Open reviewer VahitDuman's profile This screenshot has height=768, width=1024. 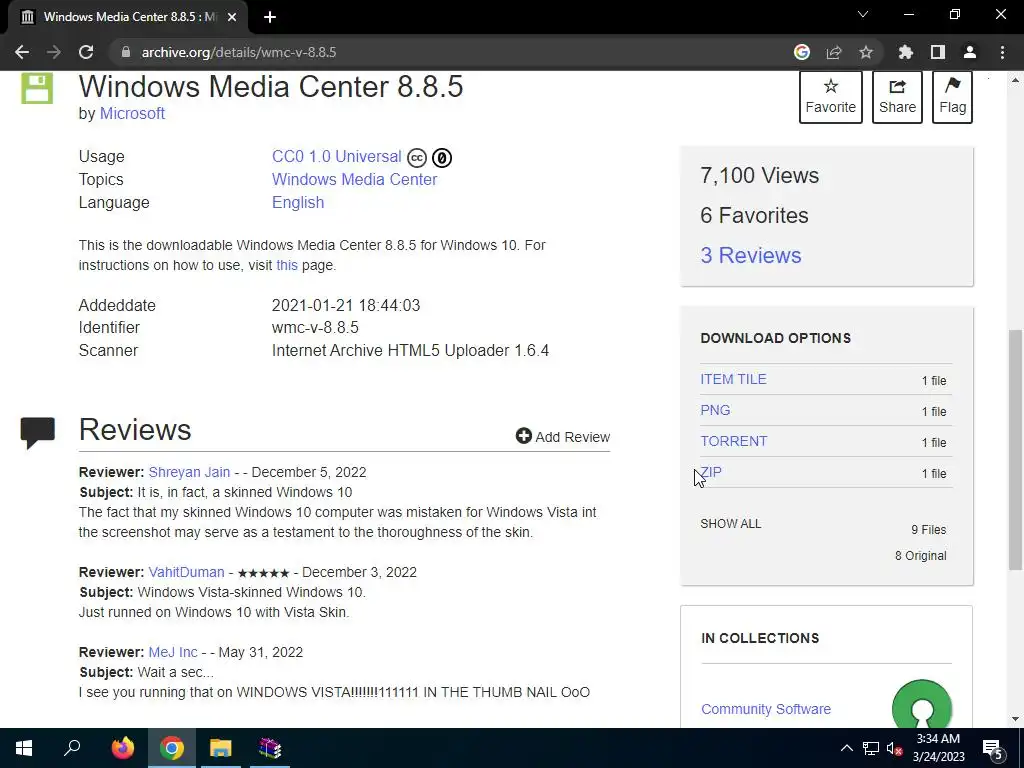point(186,572)
